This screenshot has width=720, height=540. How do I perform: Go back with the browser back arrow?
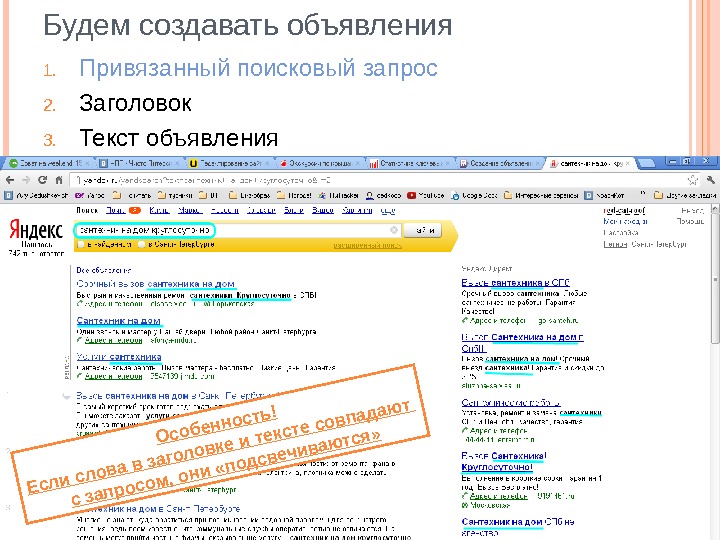[x=10, y=180]
